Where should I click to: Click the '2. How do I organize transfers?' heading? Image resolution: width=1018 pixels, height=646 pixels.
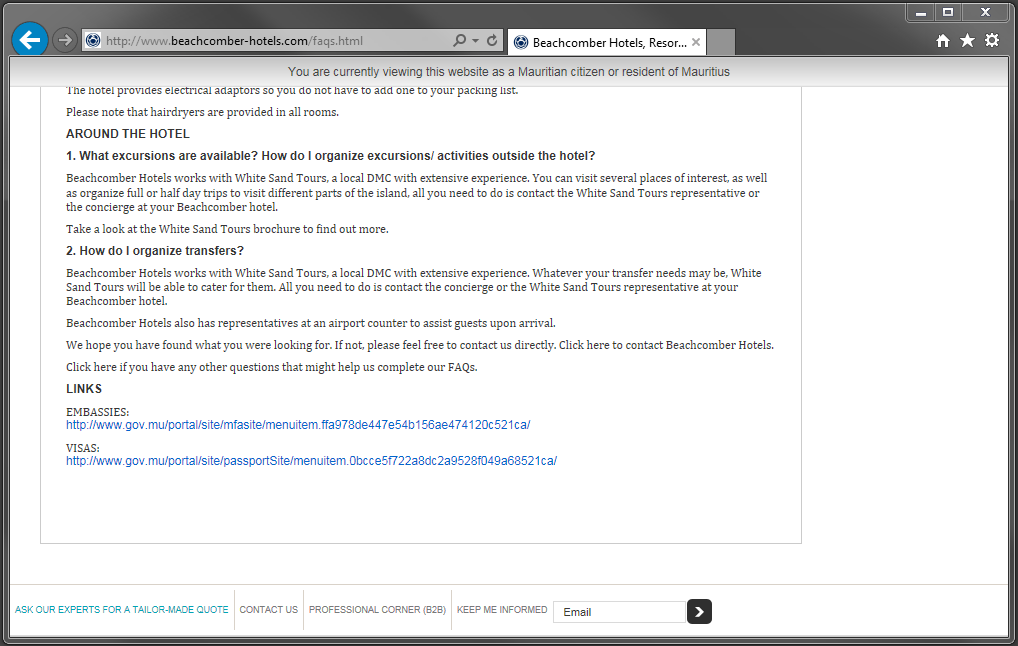click(x=155, y=251)
